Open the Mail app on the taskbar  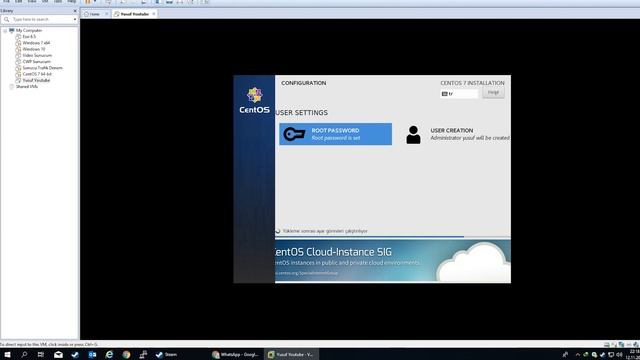(58, 354)
